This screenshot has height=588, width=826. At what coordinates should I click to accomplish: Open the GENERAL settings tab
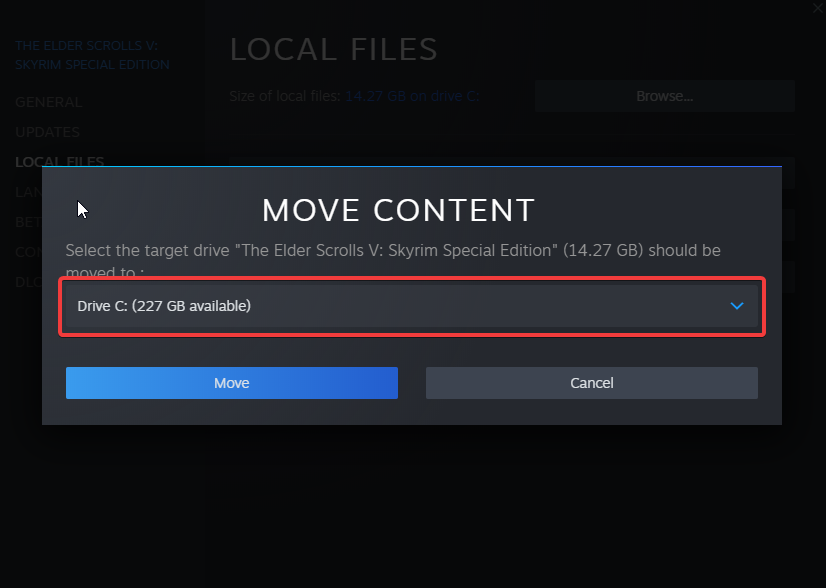pos(48,102)
